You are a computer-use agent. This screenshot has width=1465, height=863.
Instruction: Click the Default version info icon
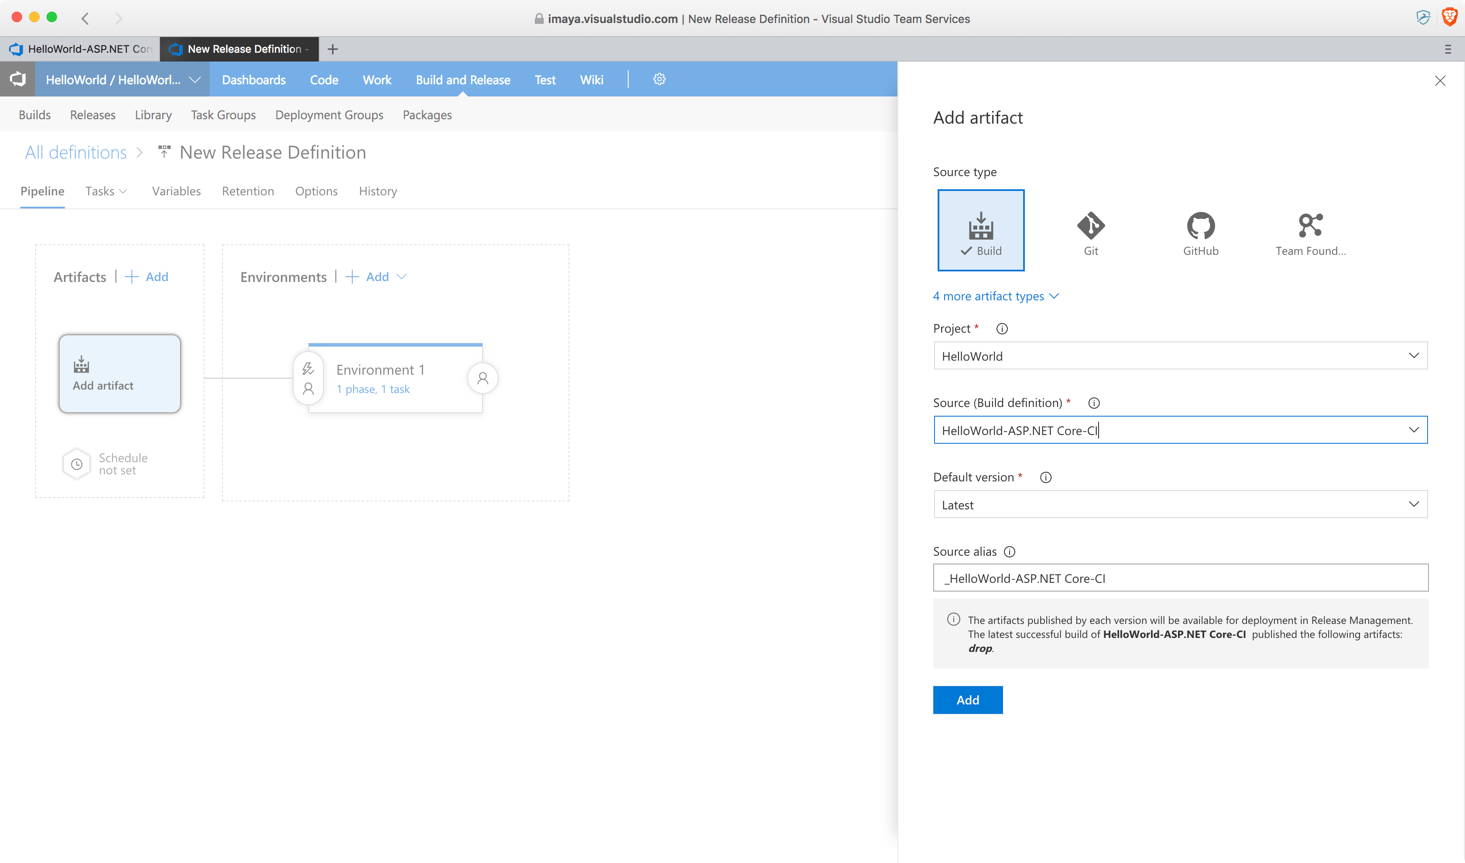(1046, 478)
